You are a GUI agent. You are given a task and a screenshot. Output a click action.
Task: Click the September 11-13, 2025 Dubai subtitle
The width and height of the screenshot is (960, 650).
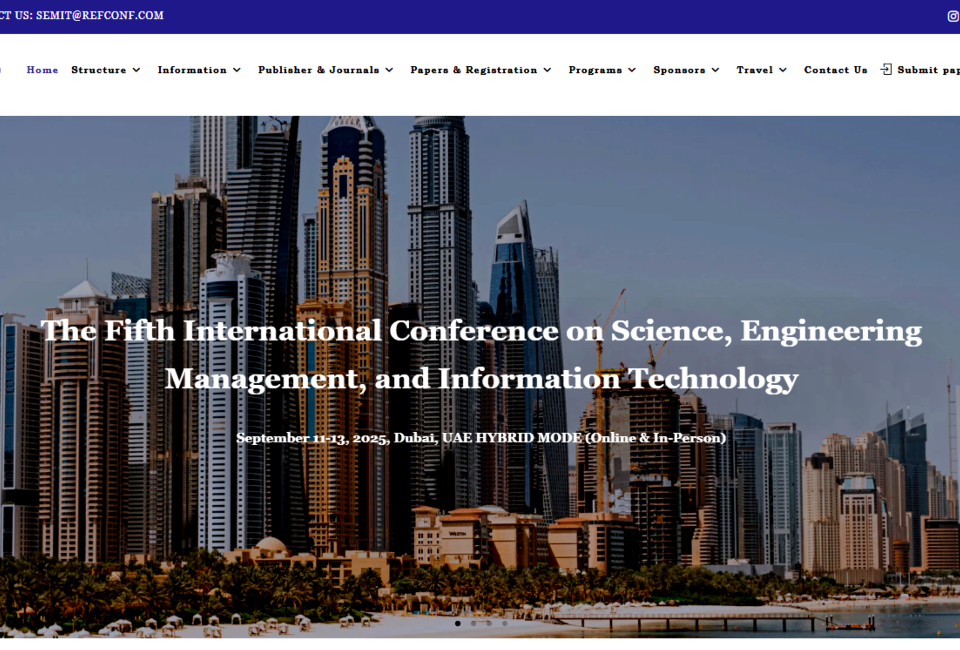coord(481,438)
